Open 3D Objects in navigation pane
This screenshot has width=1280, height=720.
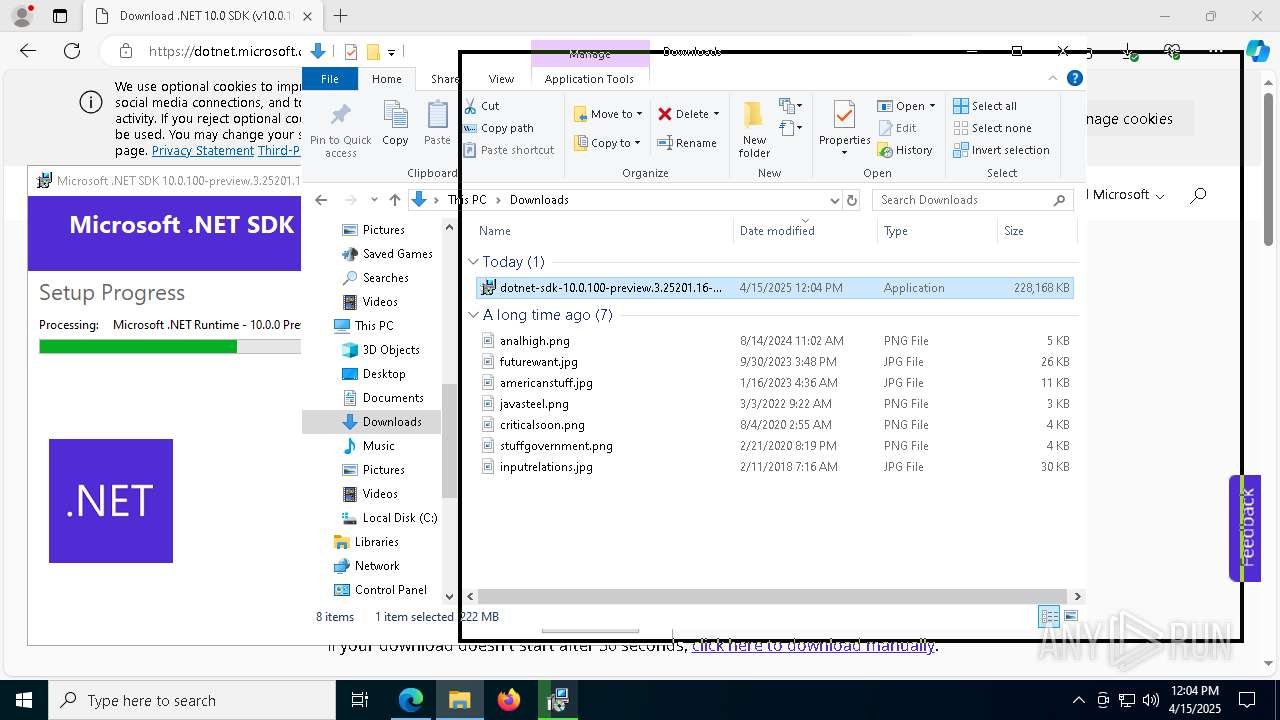(x=381, y=350)
